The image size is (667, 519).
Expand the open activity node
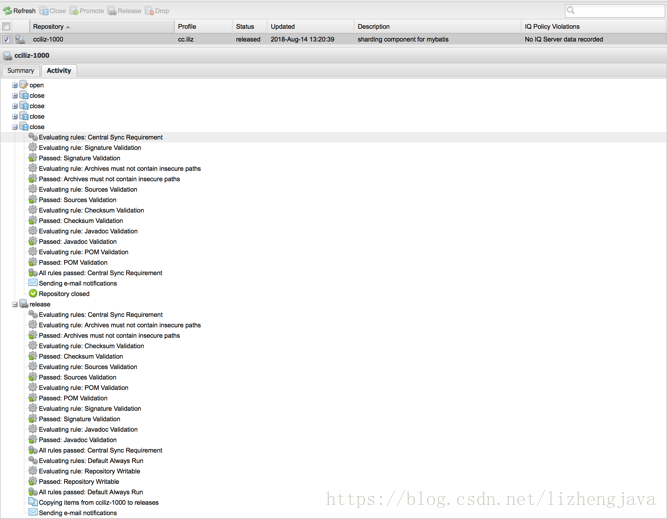coord(15,85)
